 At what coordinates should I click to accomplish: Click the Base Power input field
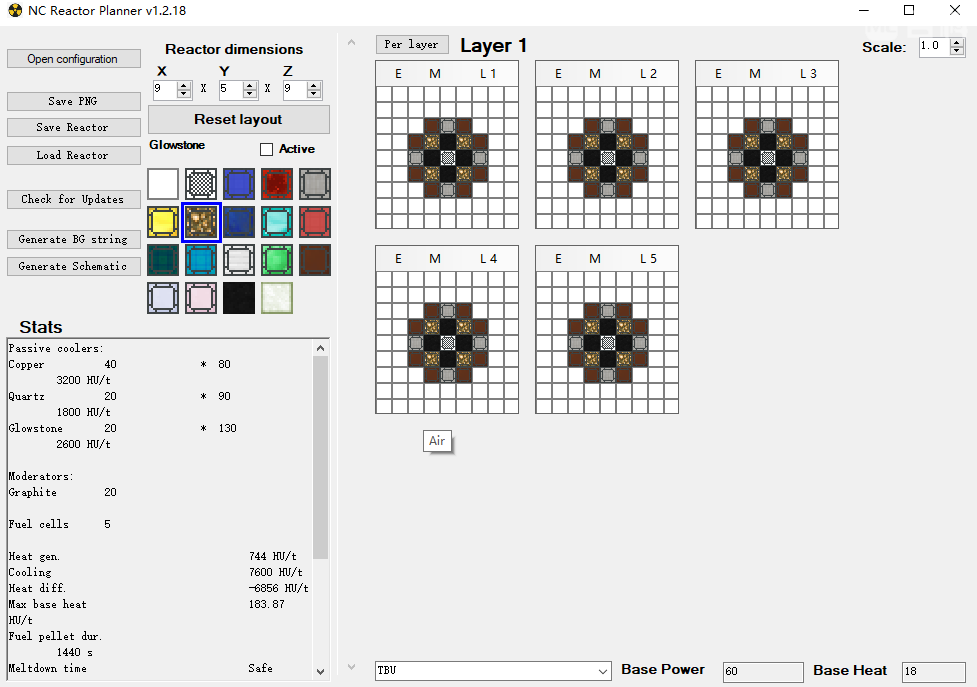click(760, 671)
